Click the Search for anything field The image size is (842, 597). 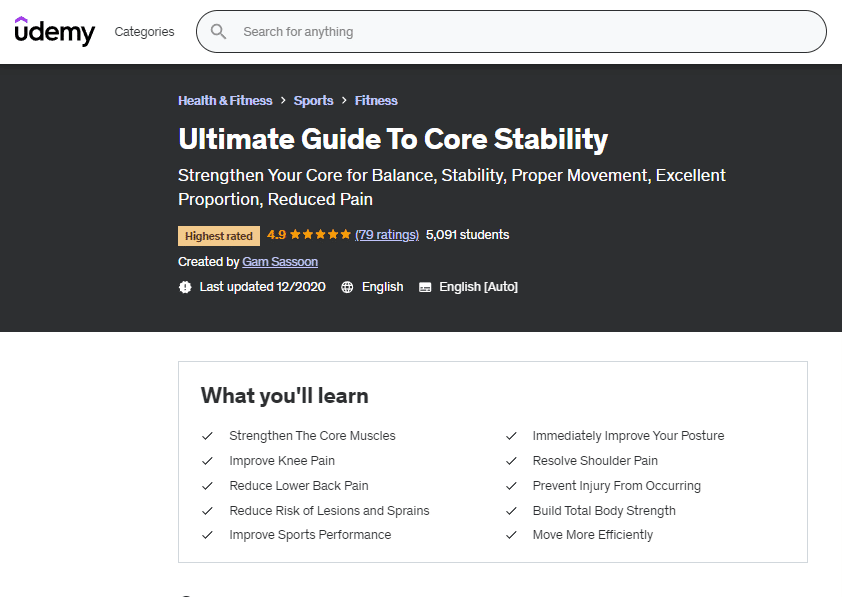[x=520, y=32]
